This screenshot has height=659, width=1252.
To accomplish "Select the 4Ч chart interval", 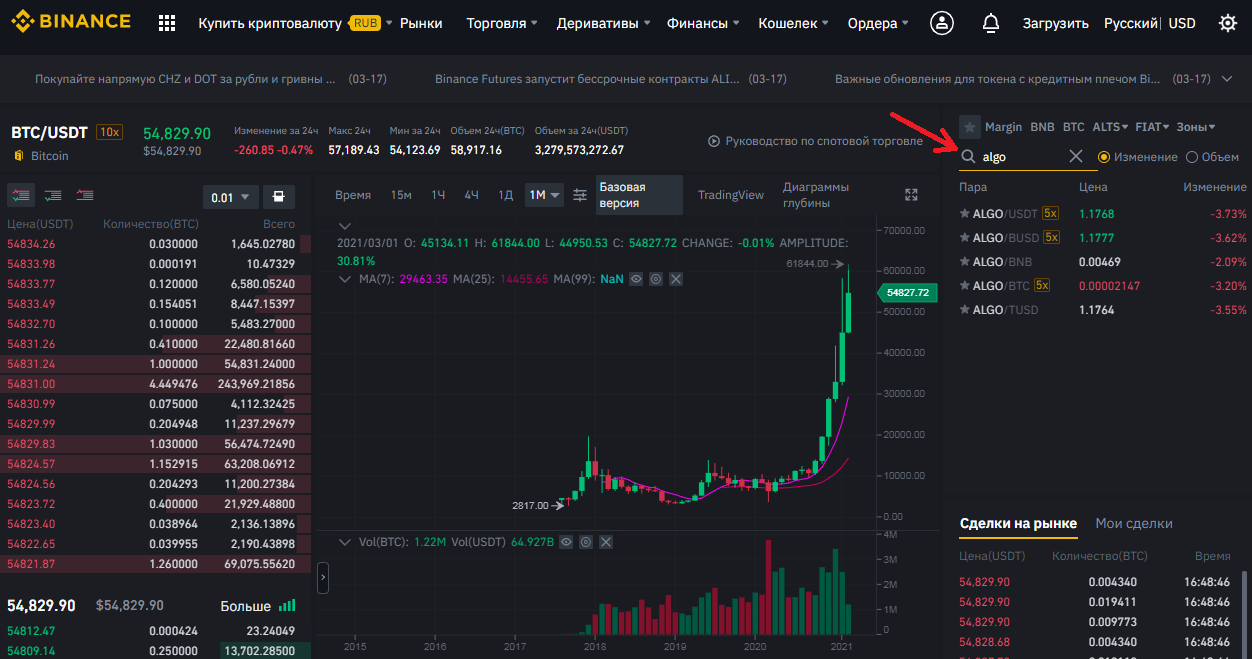I will tap(472, 195).
